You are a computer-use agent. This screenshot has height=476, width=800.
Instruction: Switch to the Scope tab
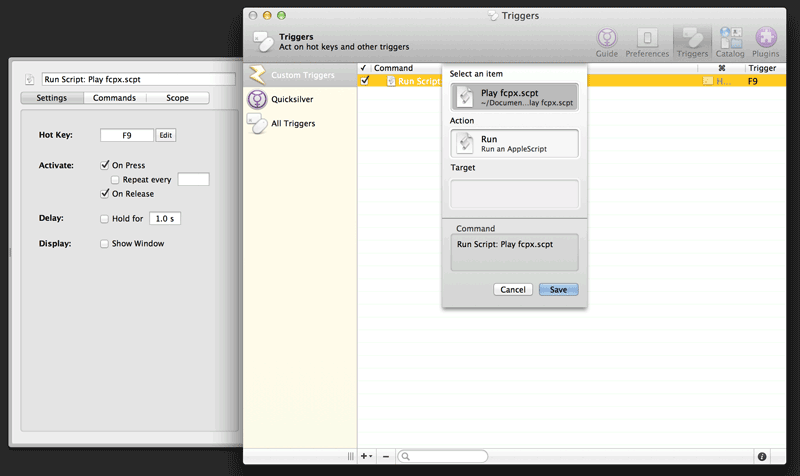(x=178, y=97)
